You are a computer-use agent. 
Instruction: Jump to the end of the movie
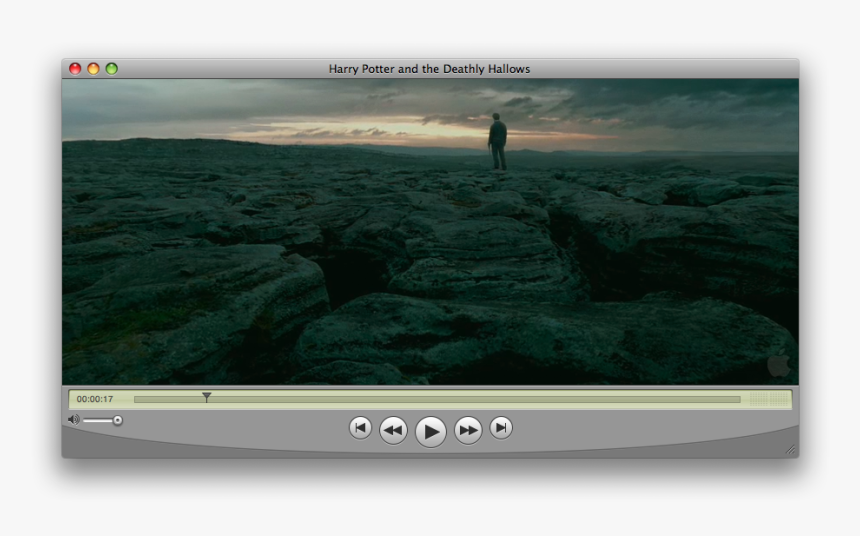tap(501, 428)
